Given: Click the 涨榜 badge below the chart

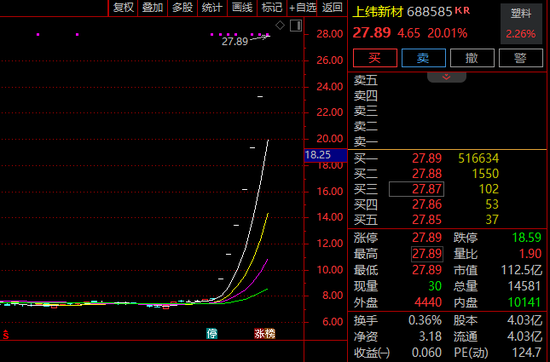Looking at the screenshot, I should pos(265,334).
